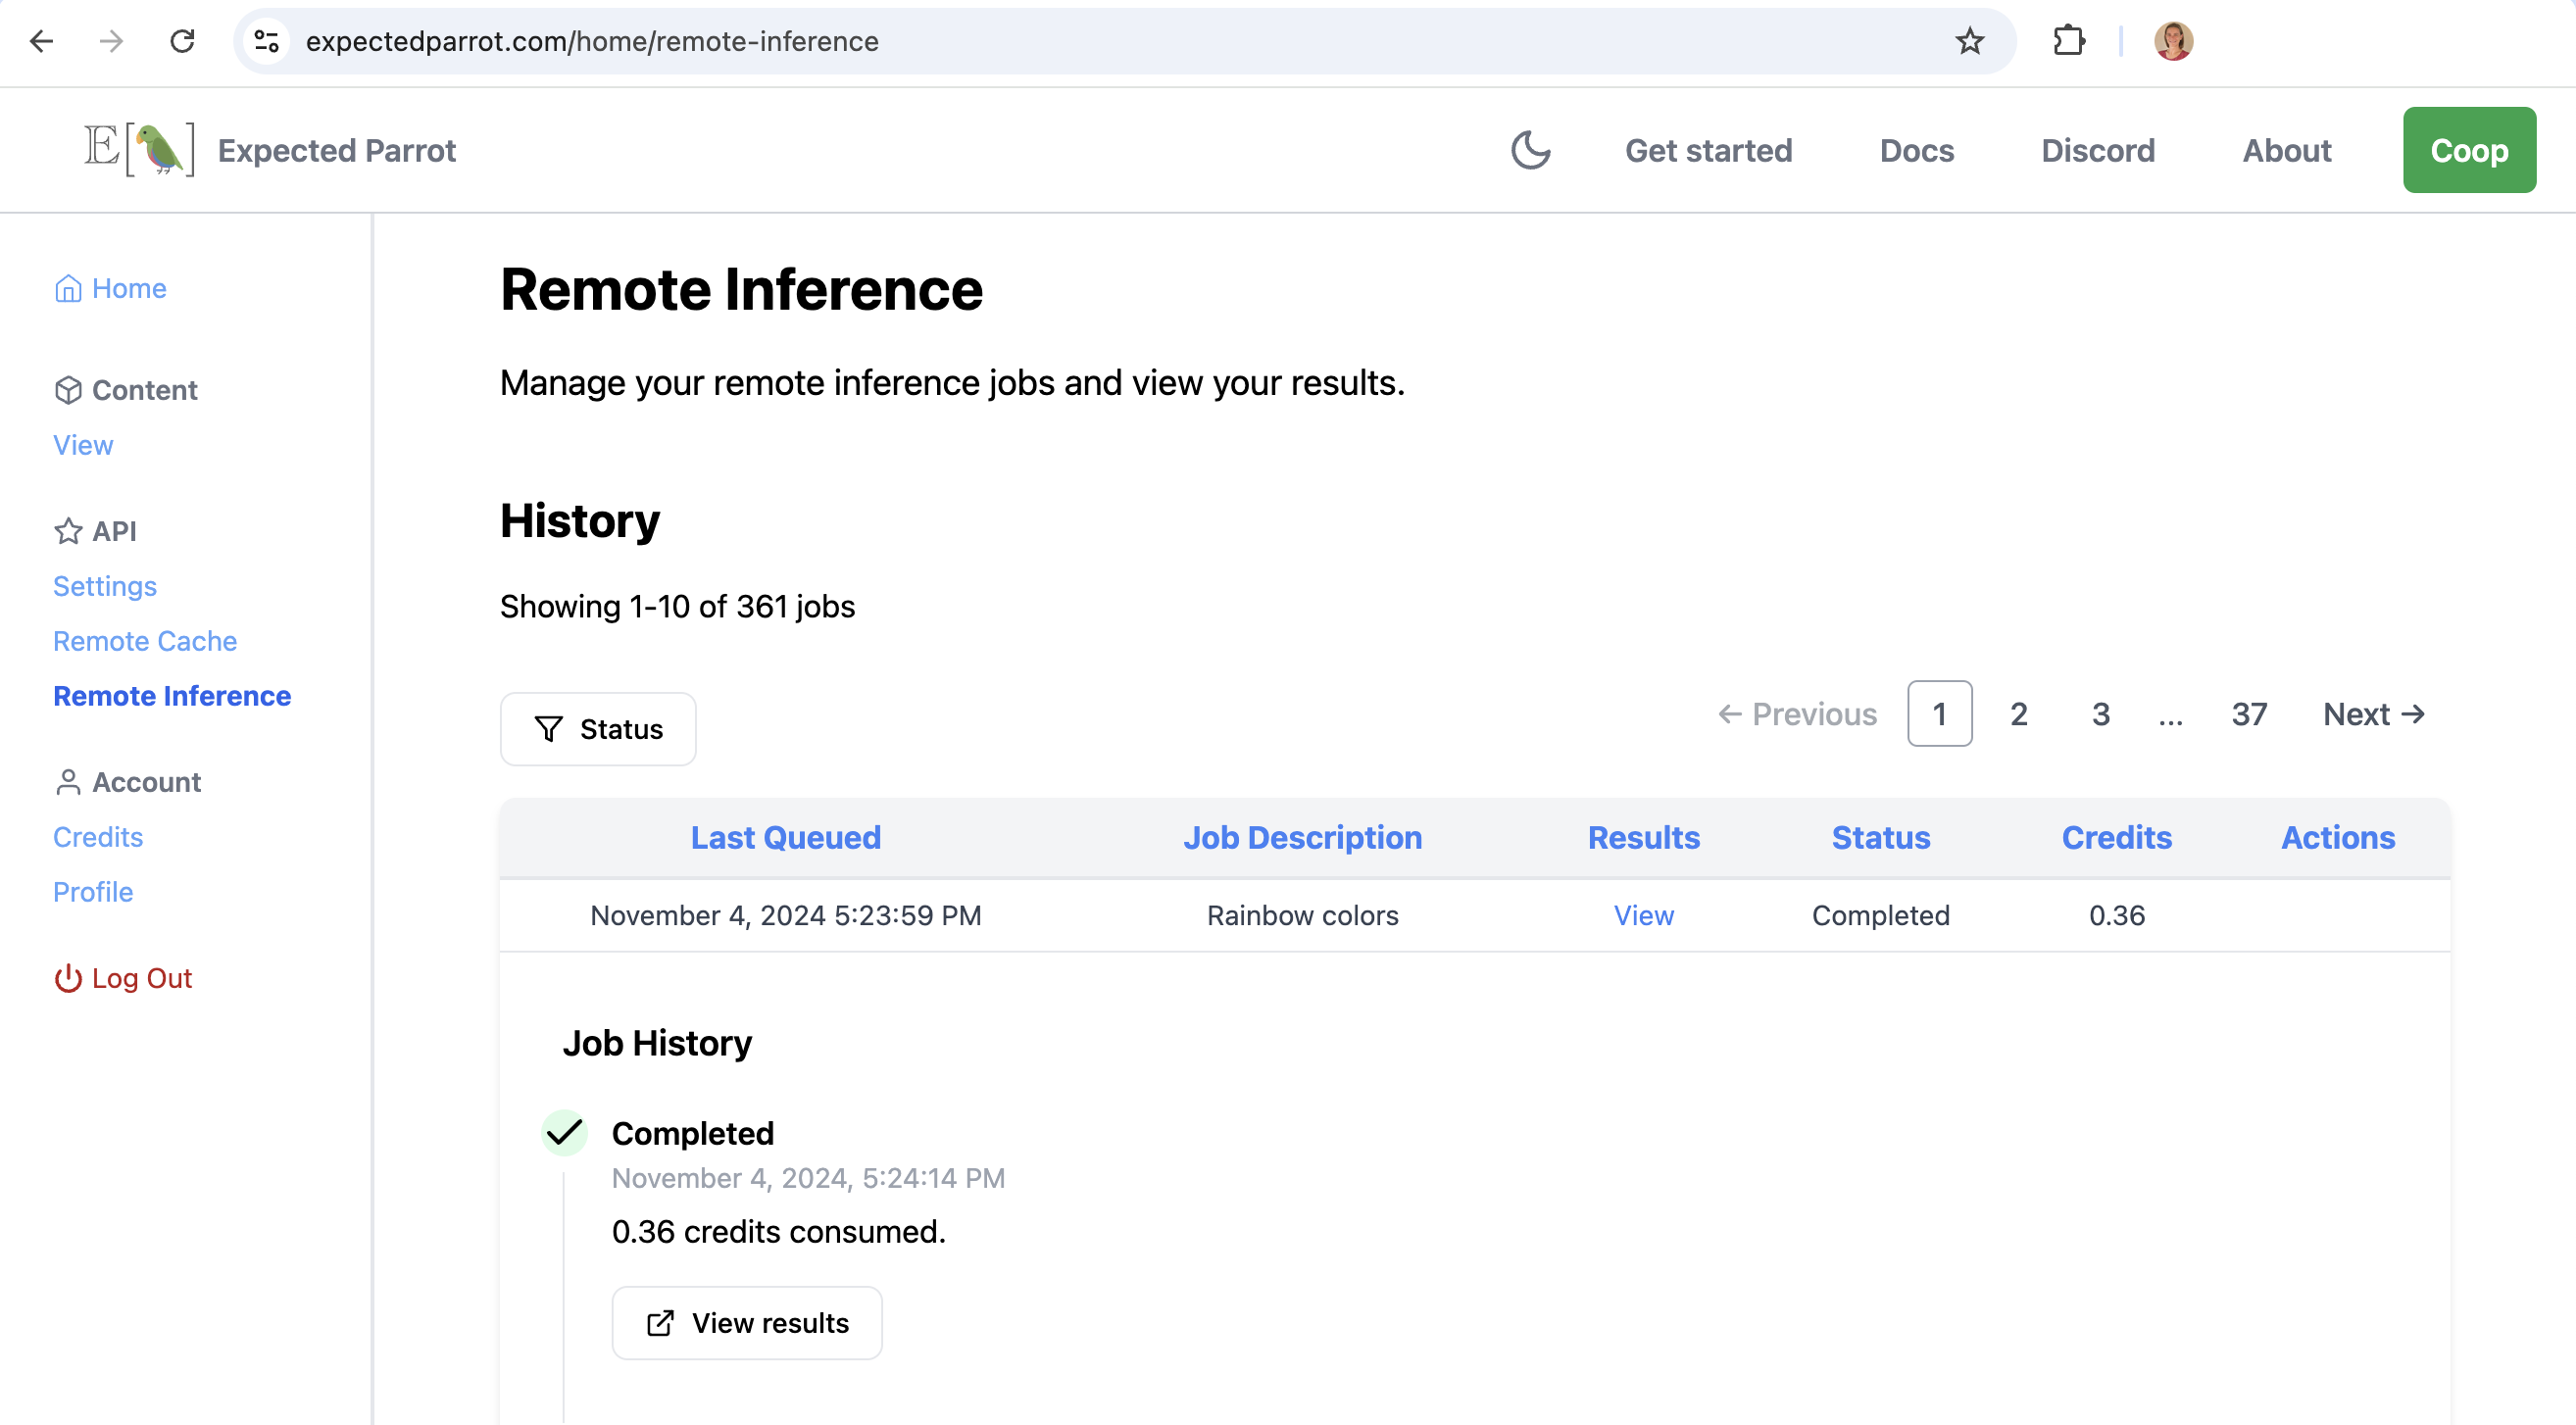
Task: Select the Discord navigation menu item
Action: tap(2099, 149)
